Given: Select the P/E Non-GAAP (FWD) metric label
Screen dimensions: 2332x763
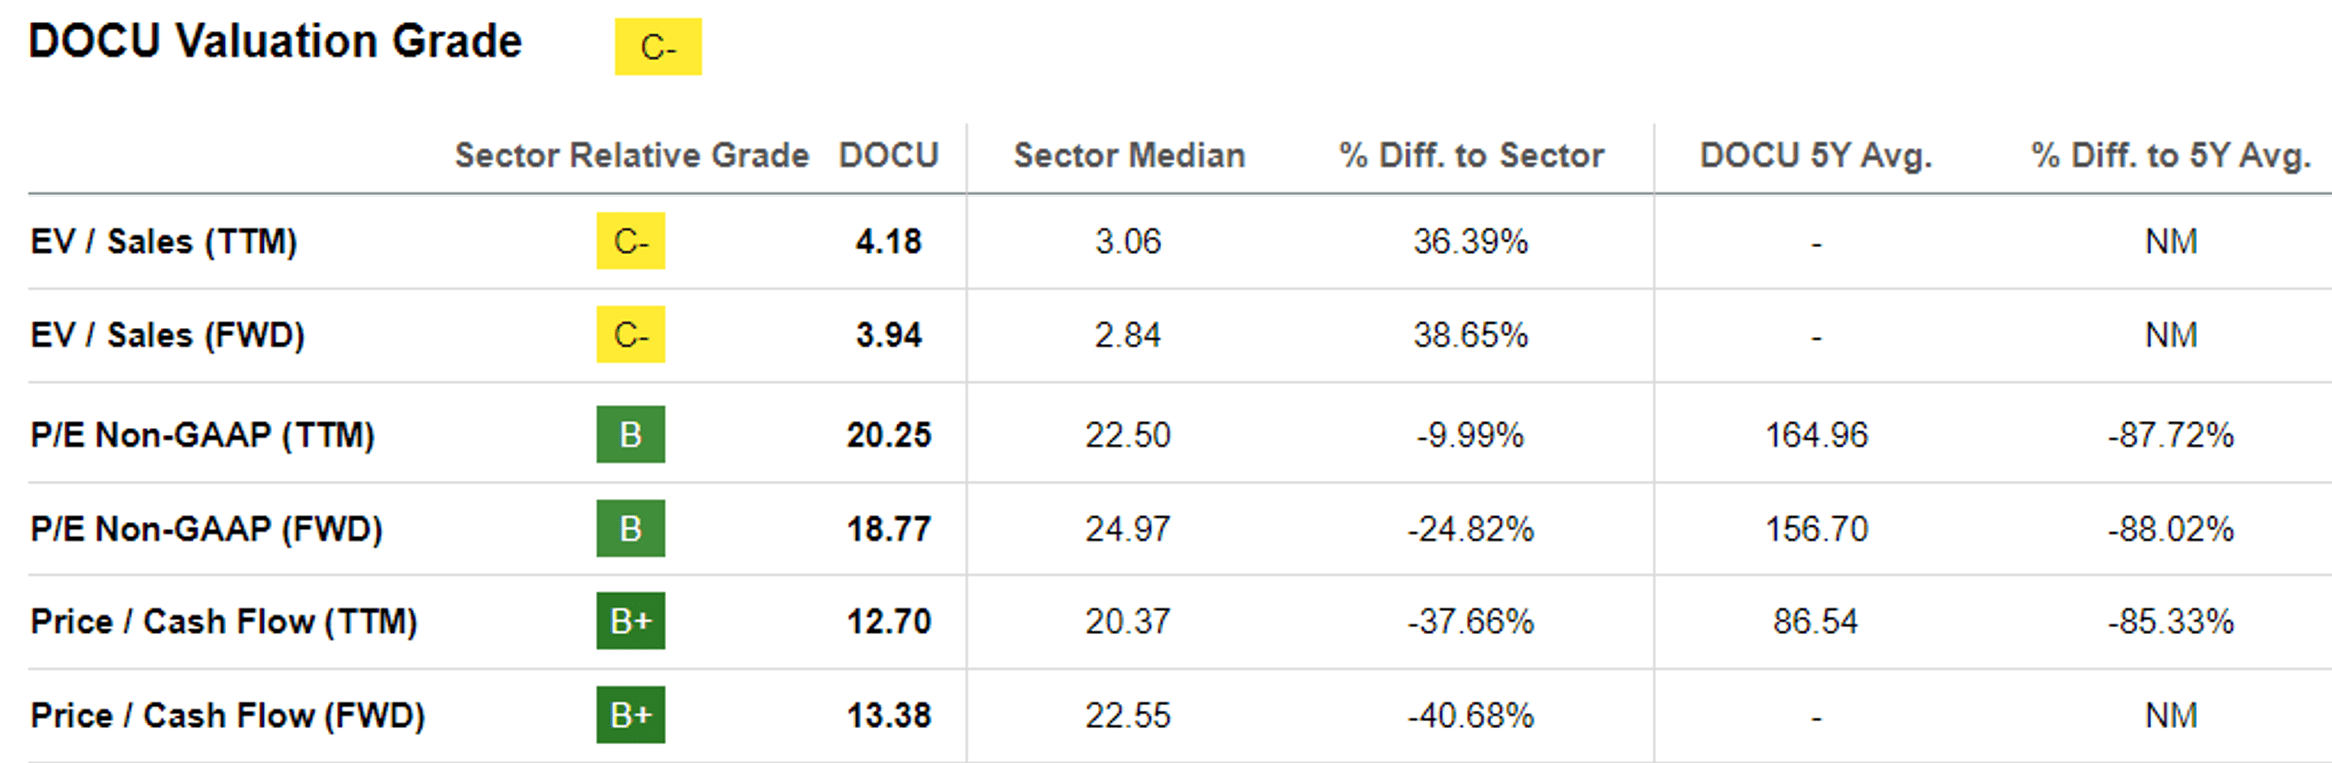Looking at the screenshot, I should pyautogui.click(x=206, y=528).
